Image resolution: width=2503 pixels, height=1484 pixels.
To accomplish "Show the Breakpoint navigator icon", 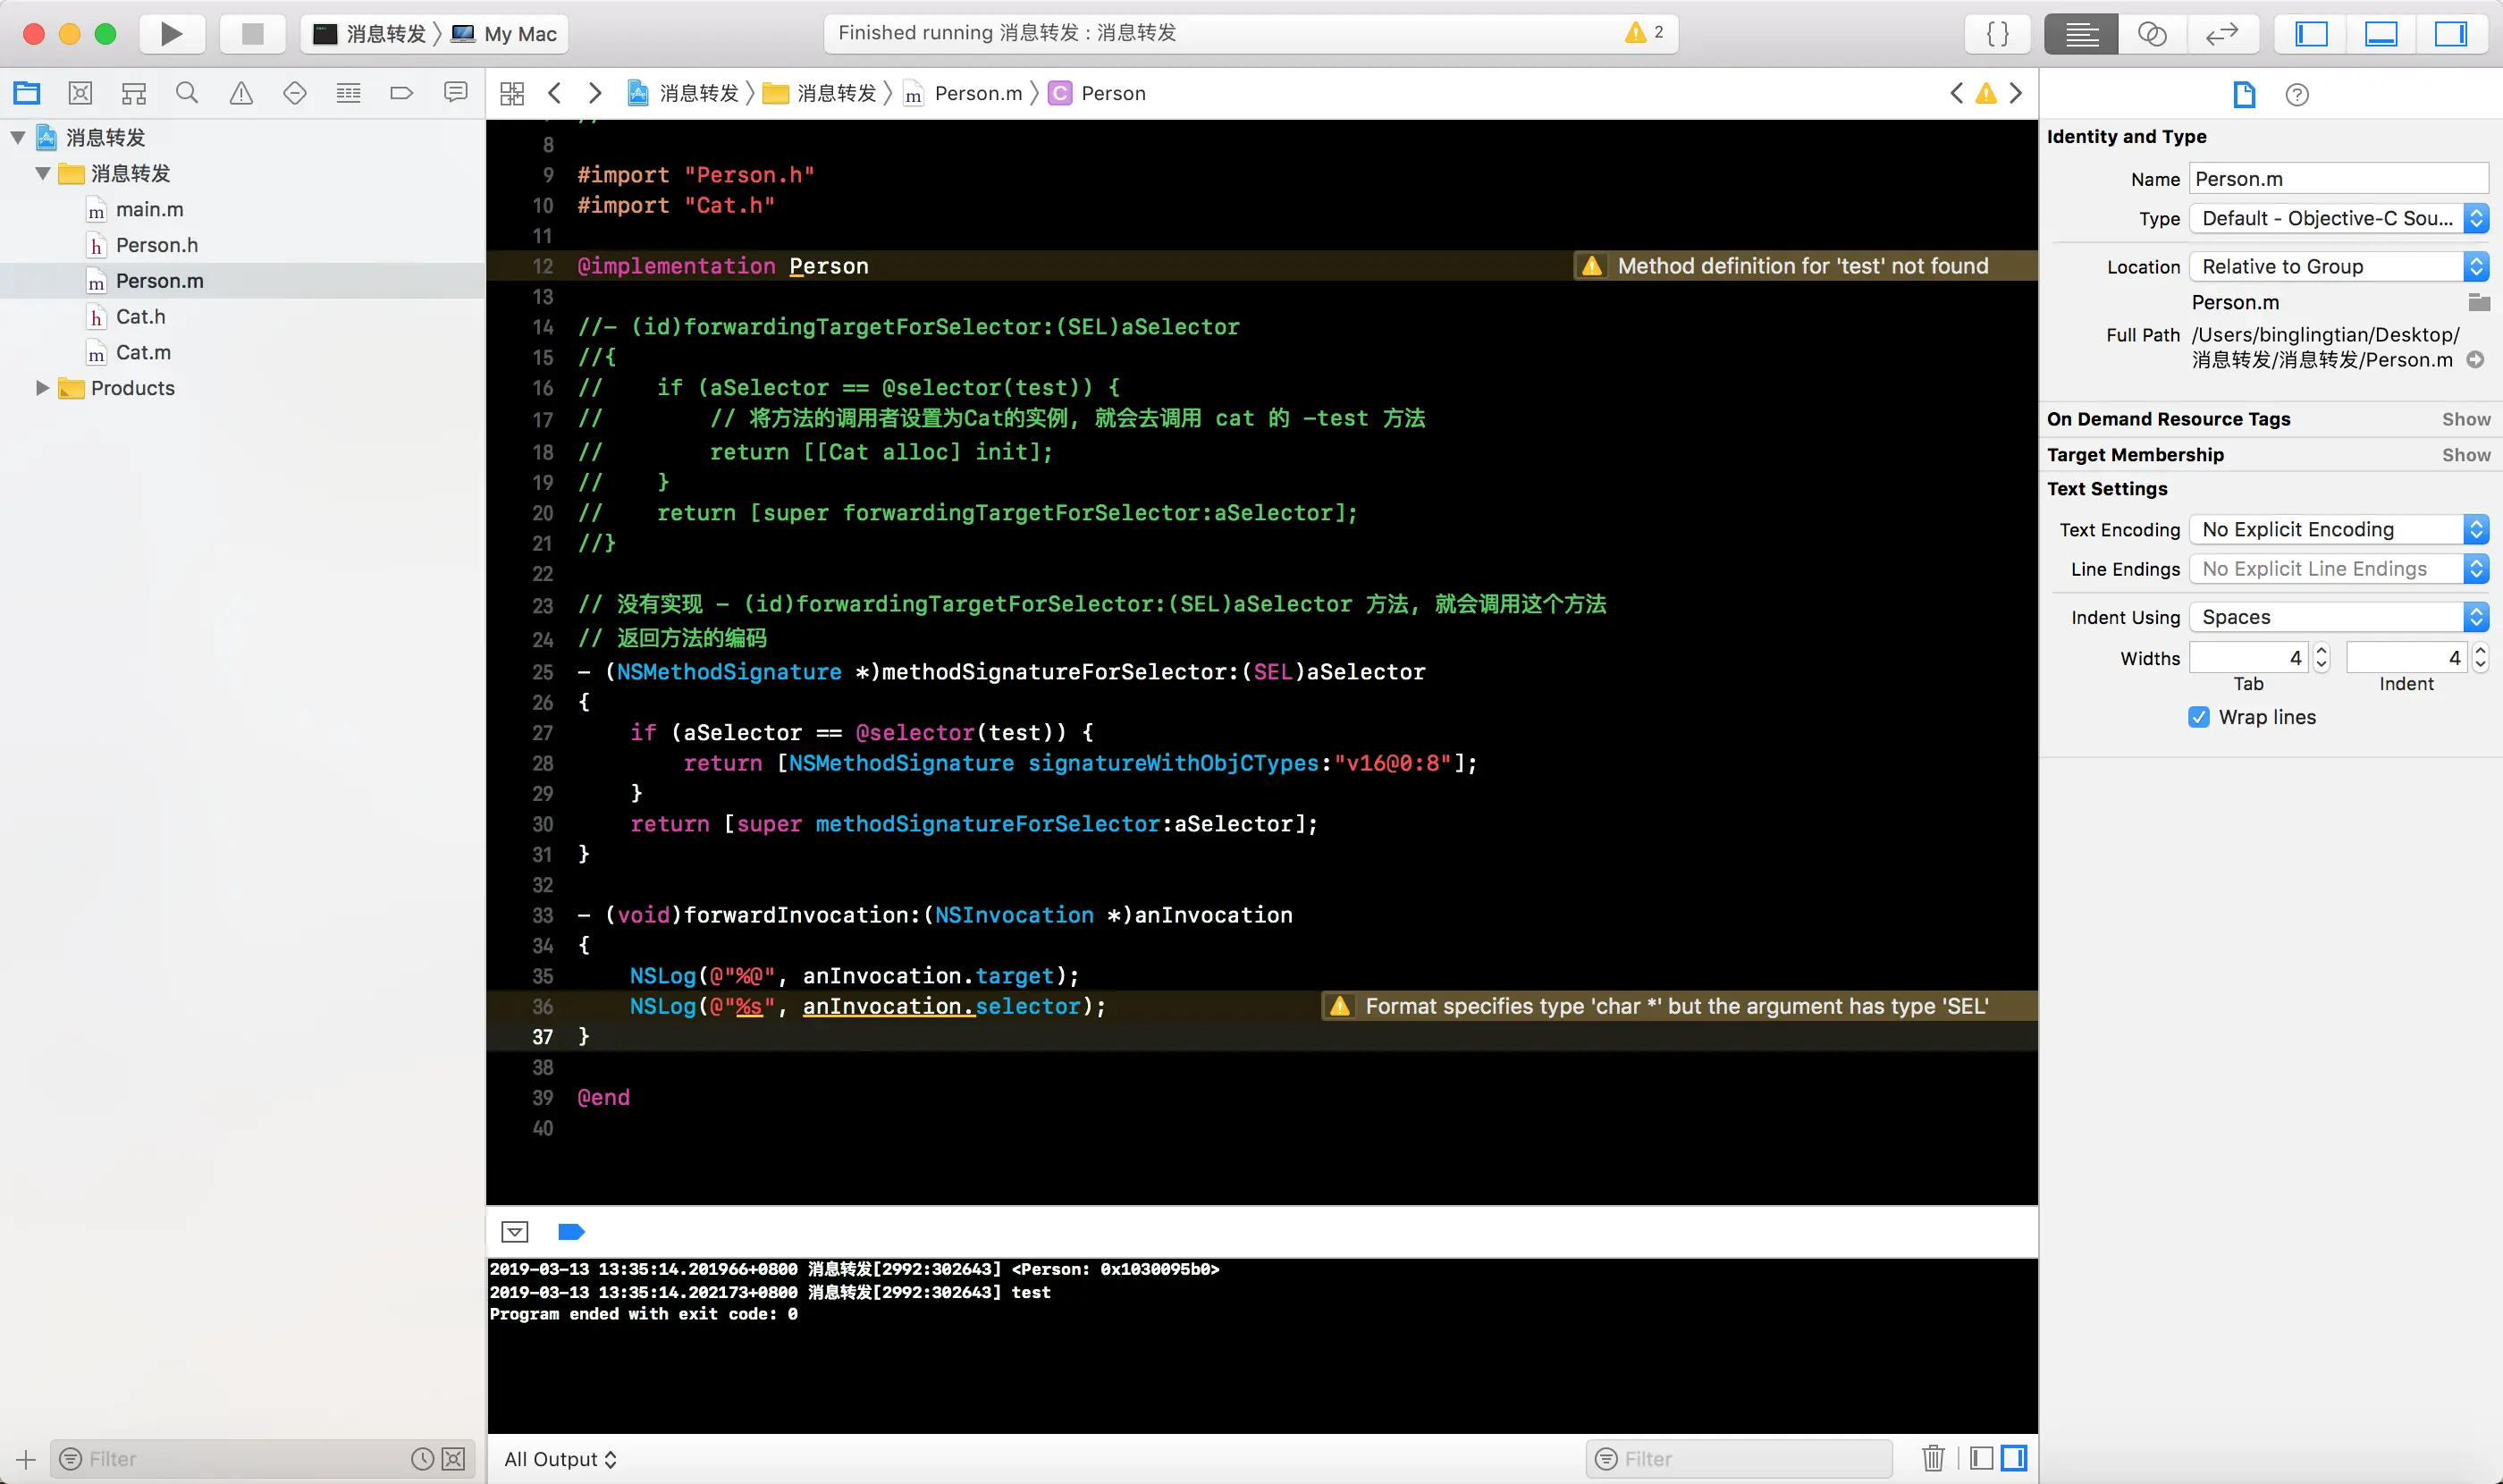I will tap(401, 93).
